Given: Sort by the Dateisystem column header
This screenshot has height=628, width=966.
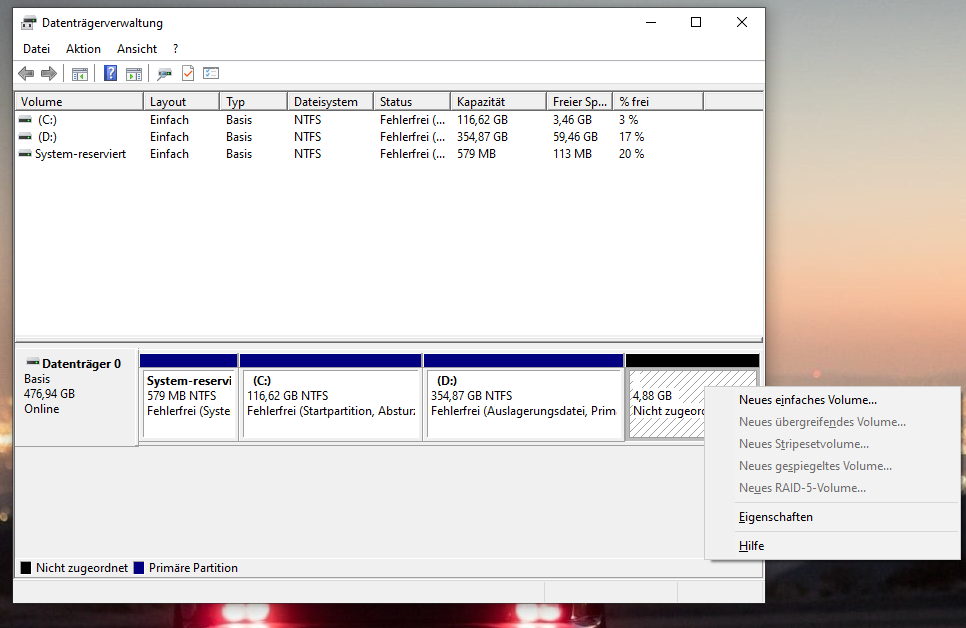Looking at the screenshot, I should (331, 102).
